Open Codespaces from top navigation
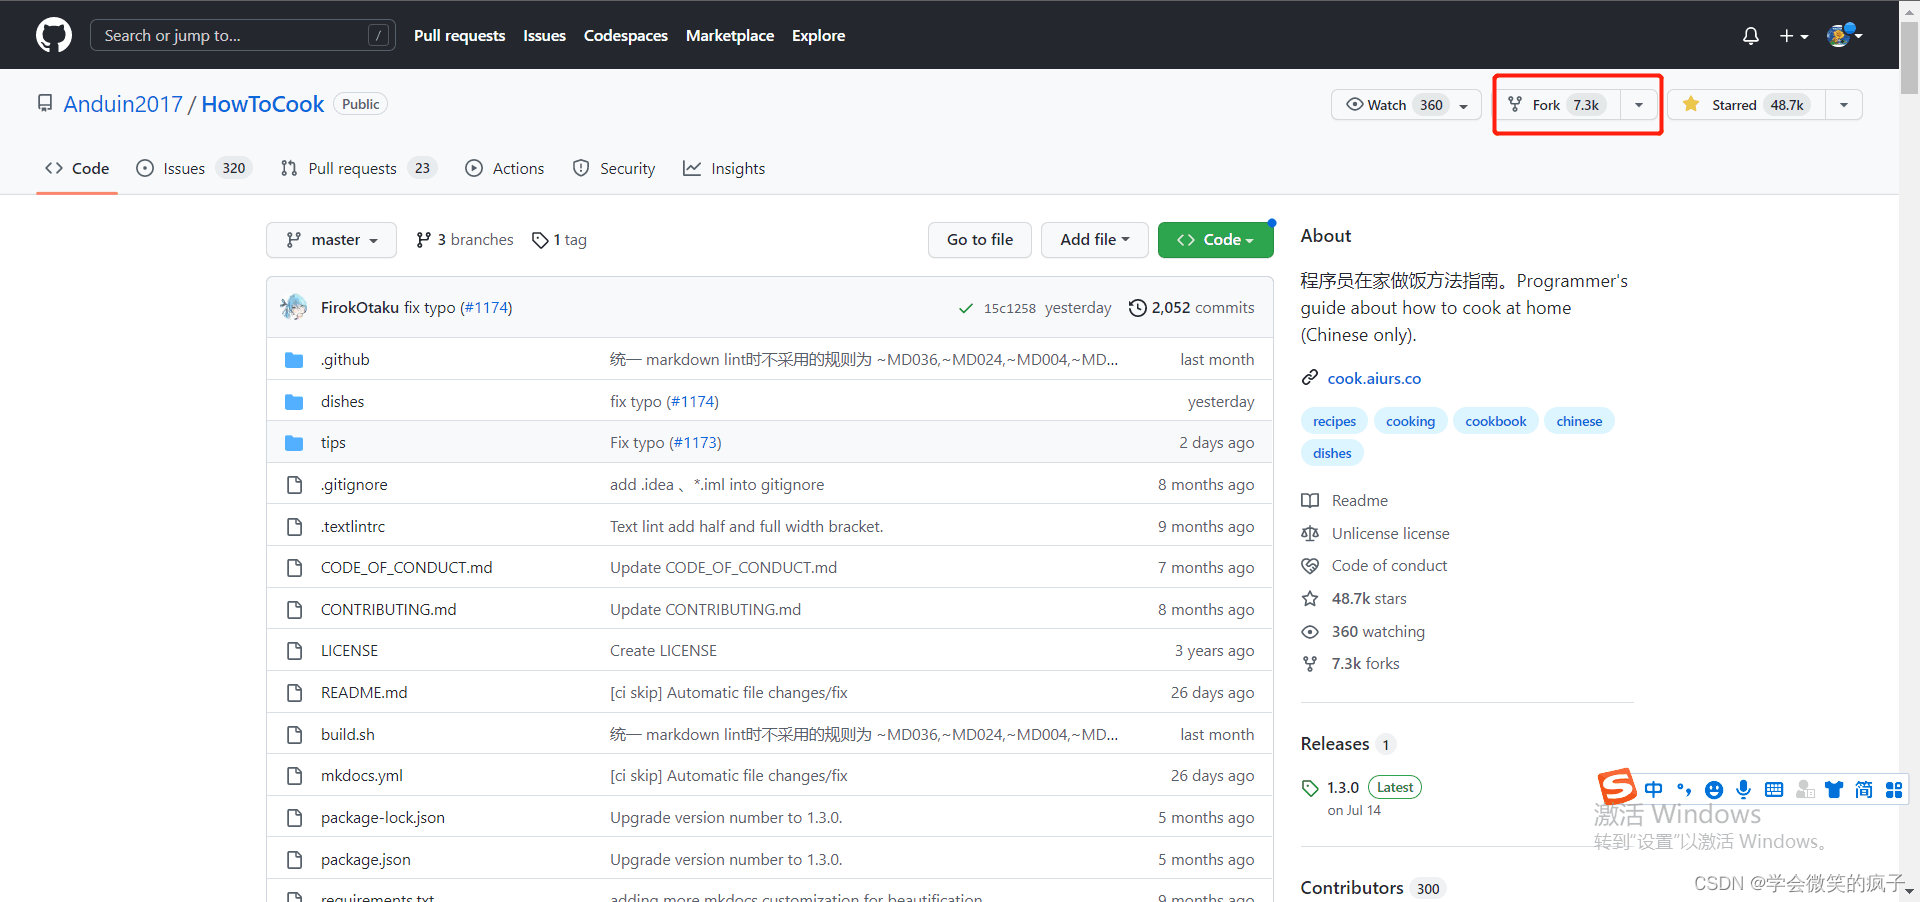Image resolution: width=1920 pixels, height=902 pixels. click(625, 35)
